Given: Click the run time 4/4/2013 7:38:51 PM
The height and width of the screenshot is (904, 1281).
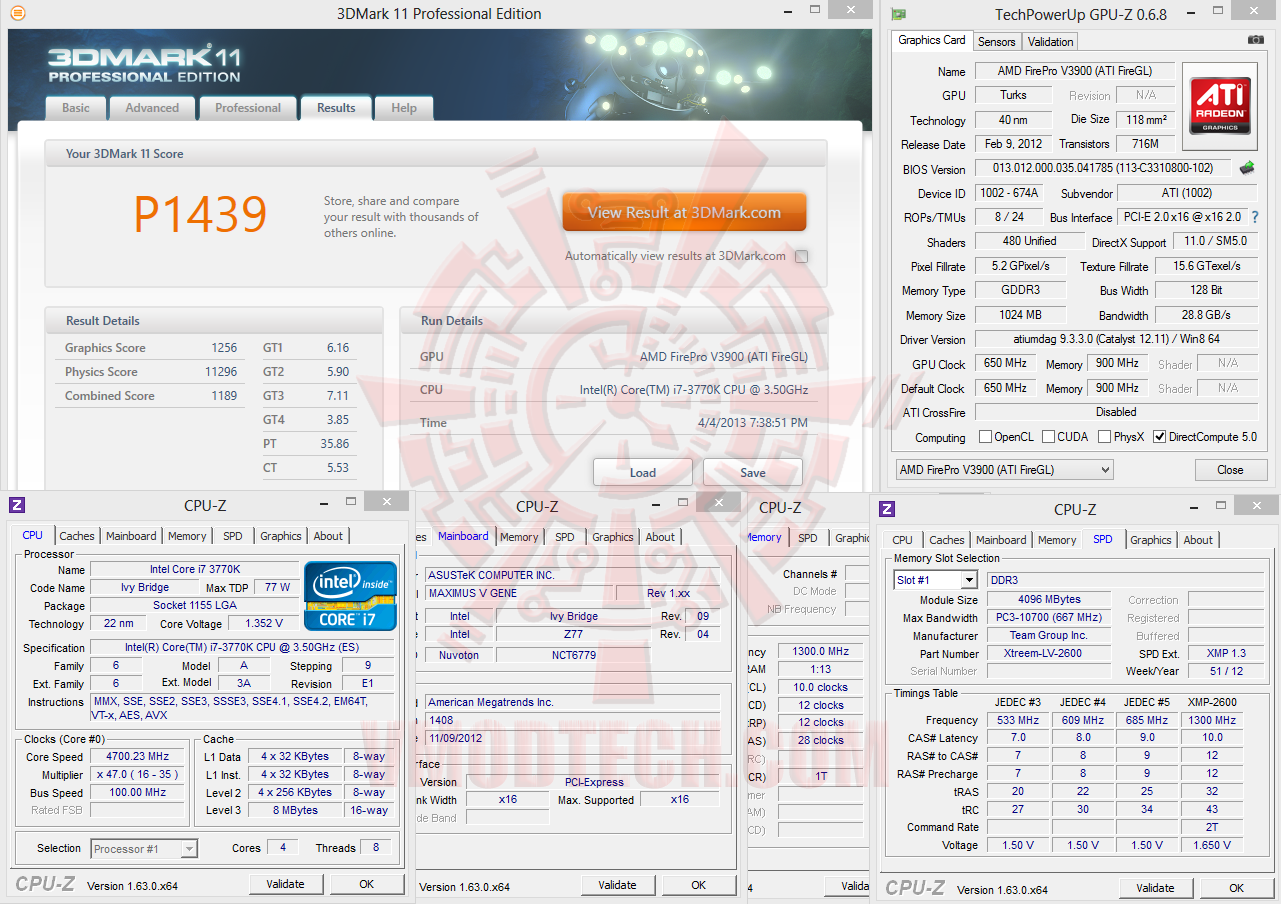Looking at the screenshot, I should pos(752,423).
